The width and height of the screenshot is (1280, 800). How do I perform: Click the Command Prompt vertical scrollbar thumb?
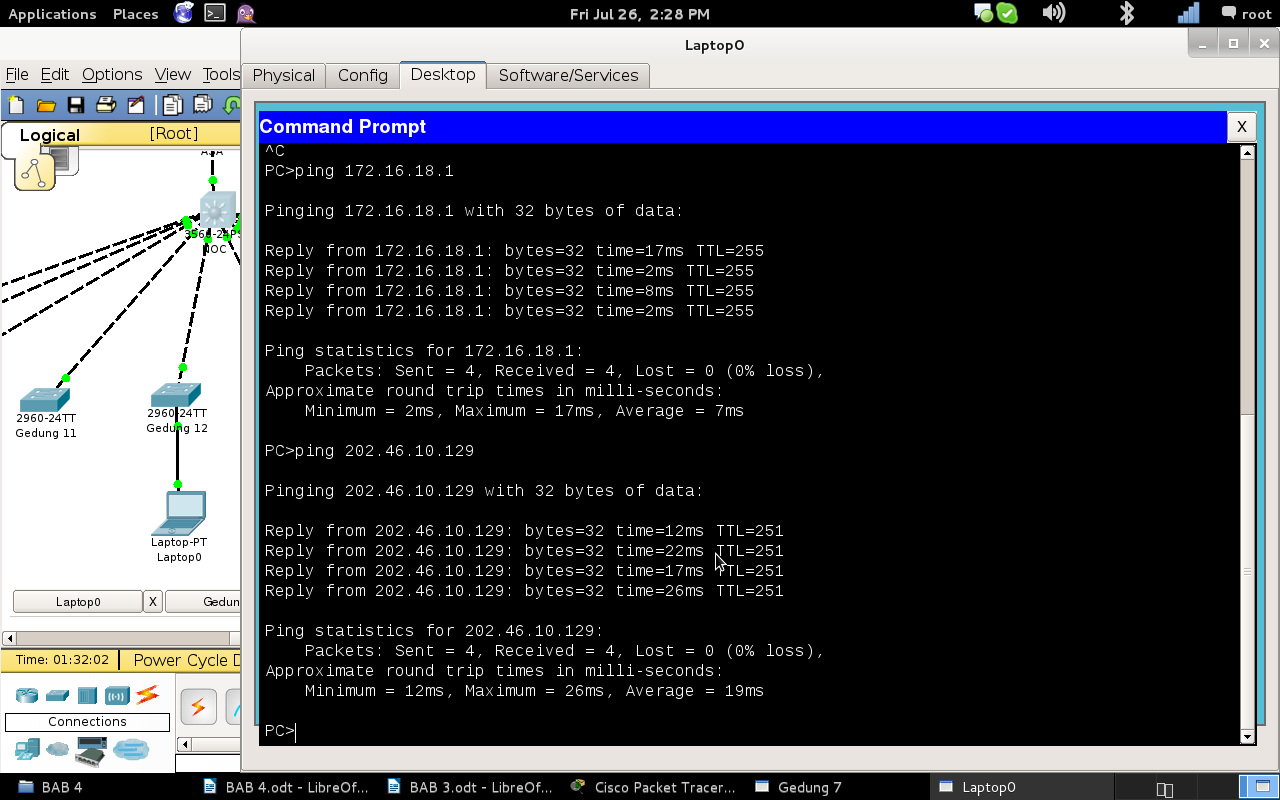[1247, 571]
